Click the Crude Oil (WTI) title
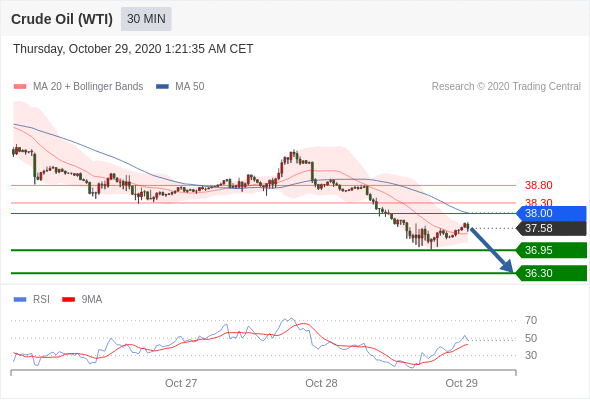Screen dimensions: 590x400 (x=62, y=19)
